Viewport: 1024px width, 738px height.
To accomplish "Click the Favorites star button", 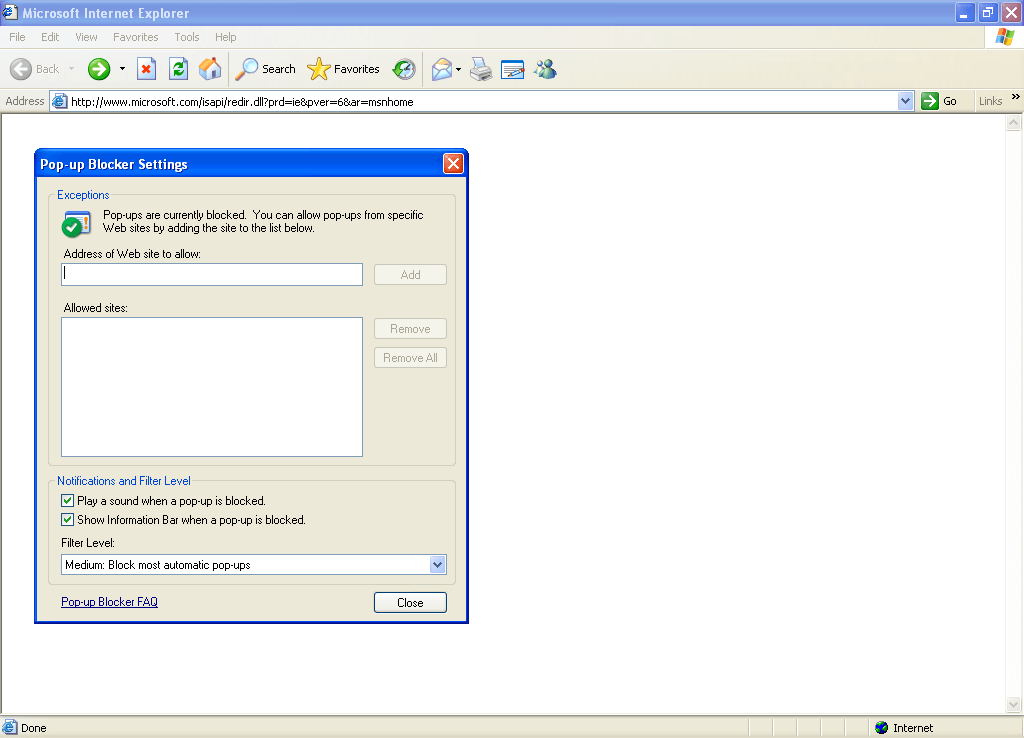I will tap(344, 69).
